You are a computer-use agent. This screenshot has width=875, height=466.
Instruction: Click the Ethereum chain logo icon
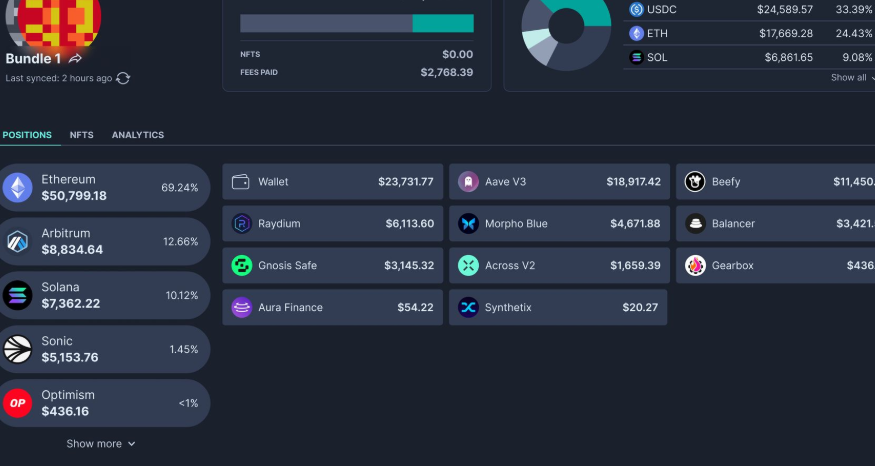(x=17, y=188)
